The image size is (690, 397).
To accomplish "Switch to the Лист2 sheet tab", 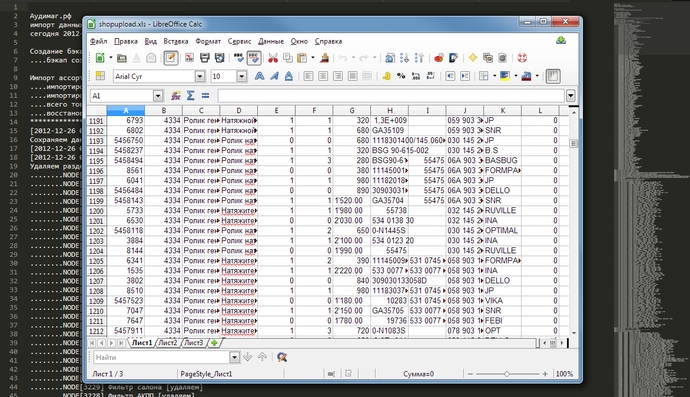I will point(168,342).
